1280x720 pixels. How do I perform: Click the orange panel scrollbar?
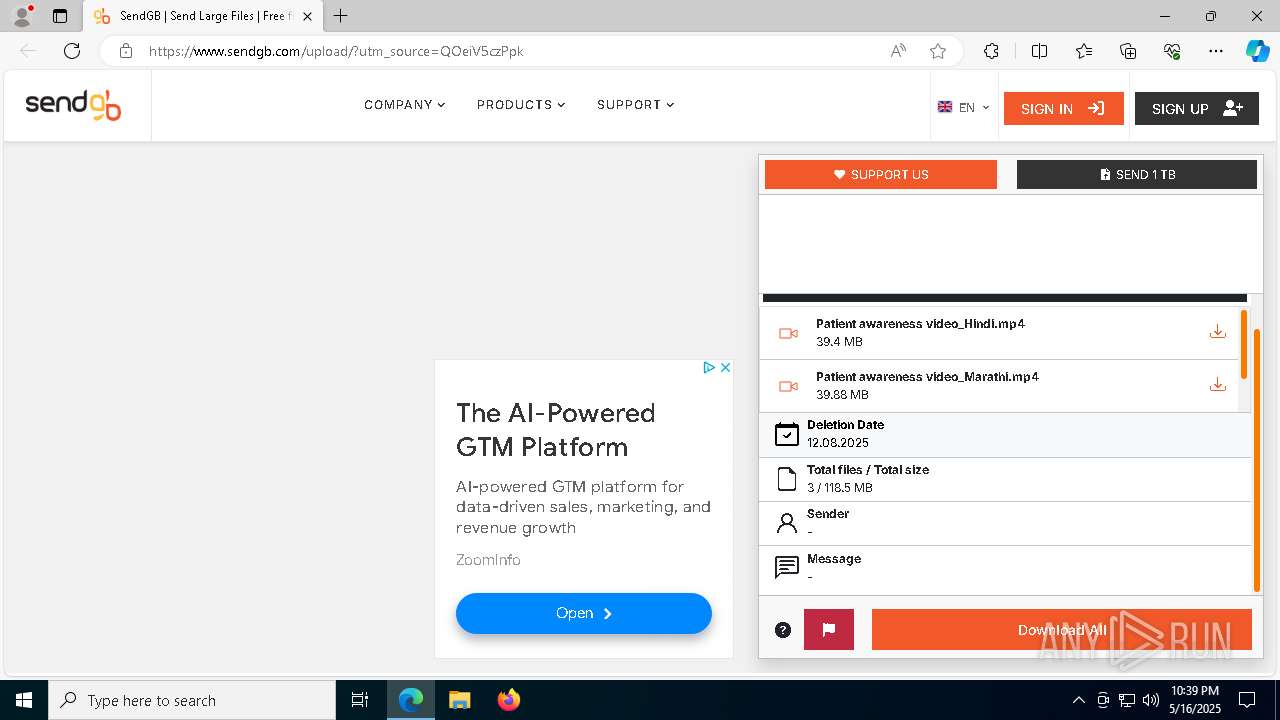tap(1257, 460)
